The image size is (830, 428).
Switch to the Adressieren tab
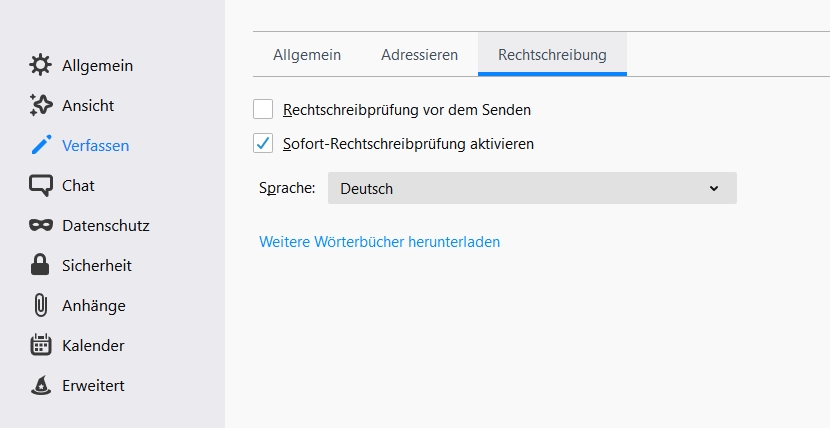point(419,55)
